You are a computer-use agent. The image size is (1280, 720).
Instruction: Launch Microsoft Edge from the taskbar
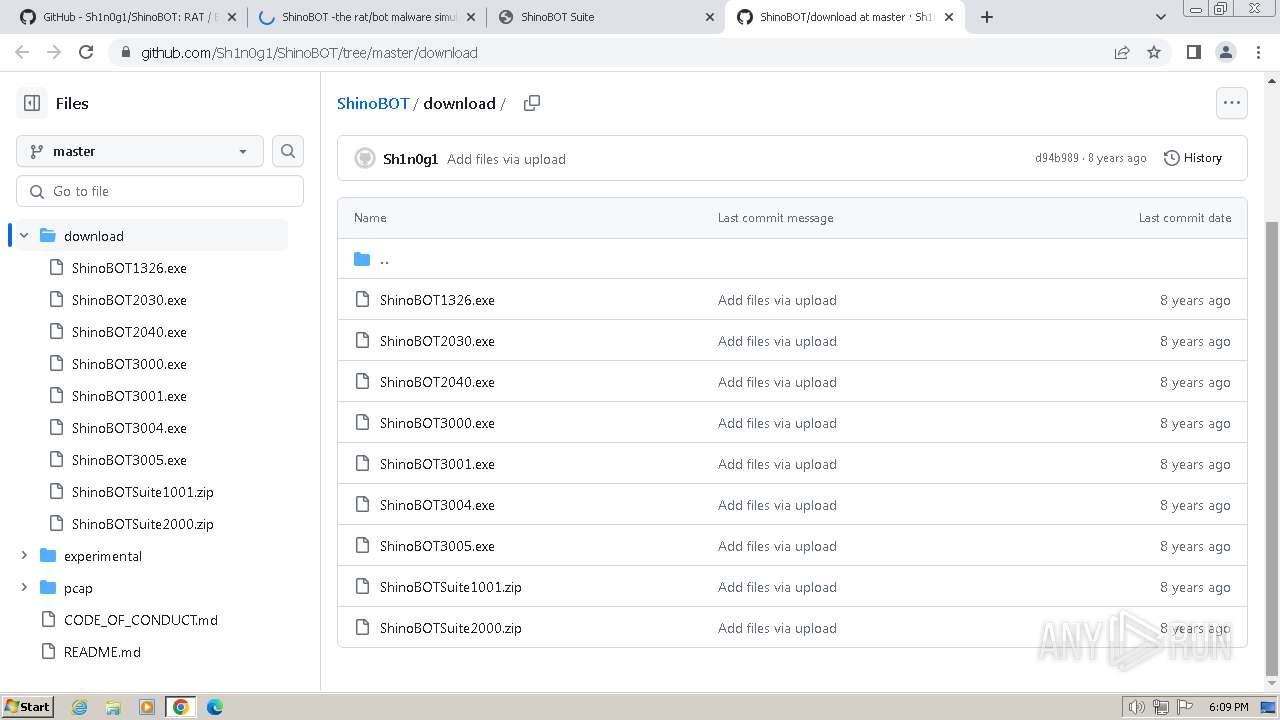click(x=215, y=707)
